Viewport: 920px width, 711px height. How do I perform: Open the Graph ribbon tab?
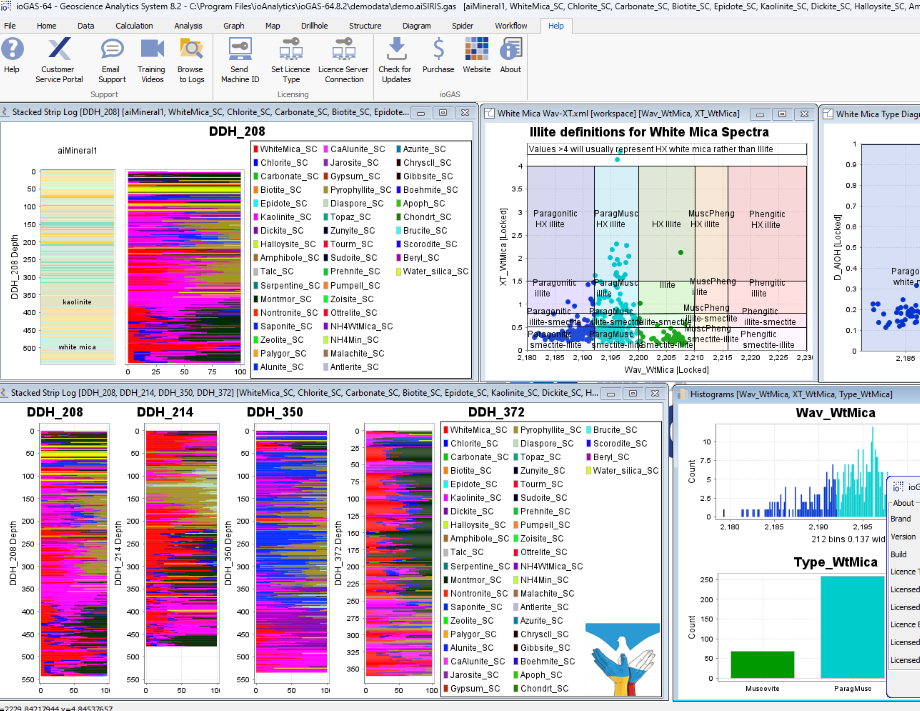(x=234, y=26)
